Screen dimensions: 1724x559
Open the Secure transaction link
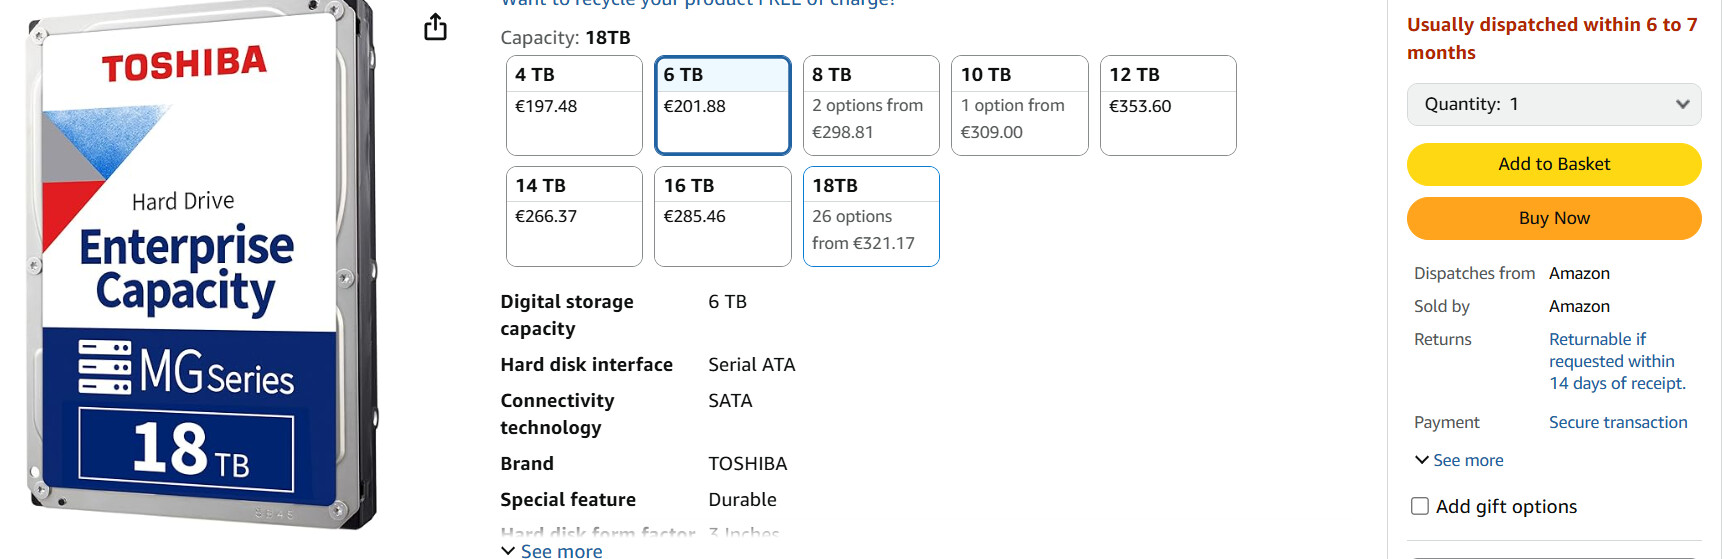click(x=1618, y=422)
